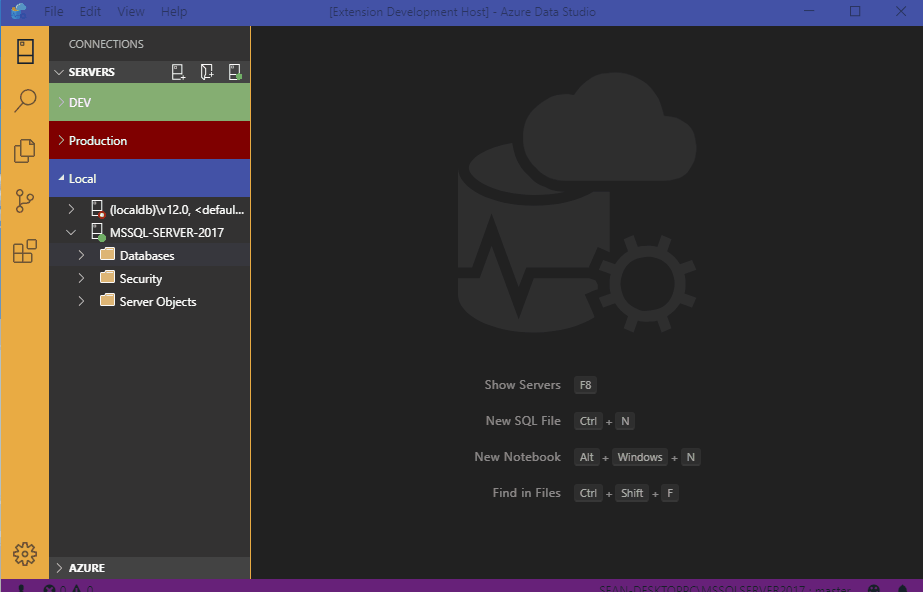The width and height of the screenshot is (923, 592).
Task: Click the SERVERS section title
Action: pyautogui.click(x=91, y=72)
